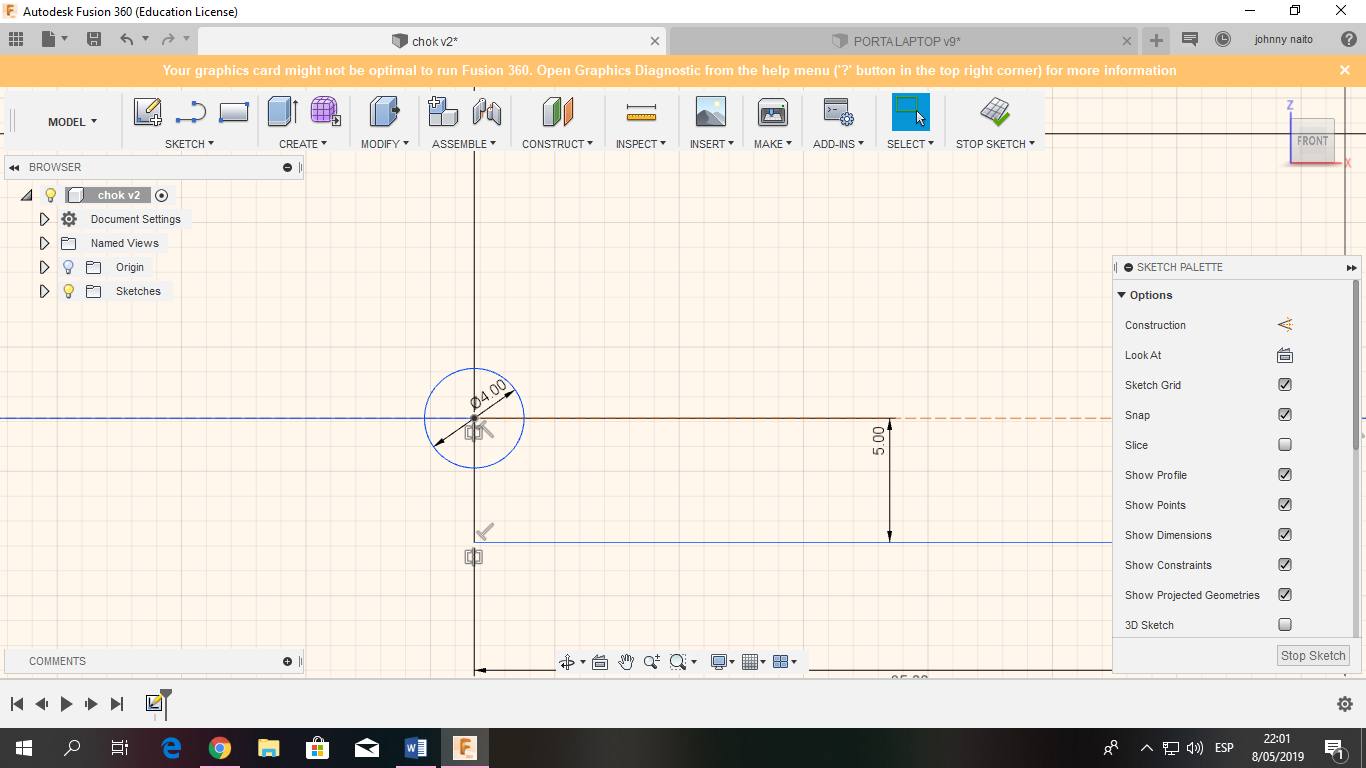Open the data panel grid icon
This screenshot has width=1366, height=768.
(x=16, y=40)
